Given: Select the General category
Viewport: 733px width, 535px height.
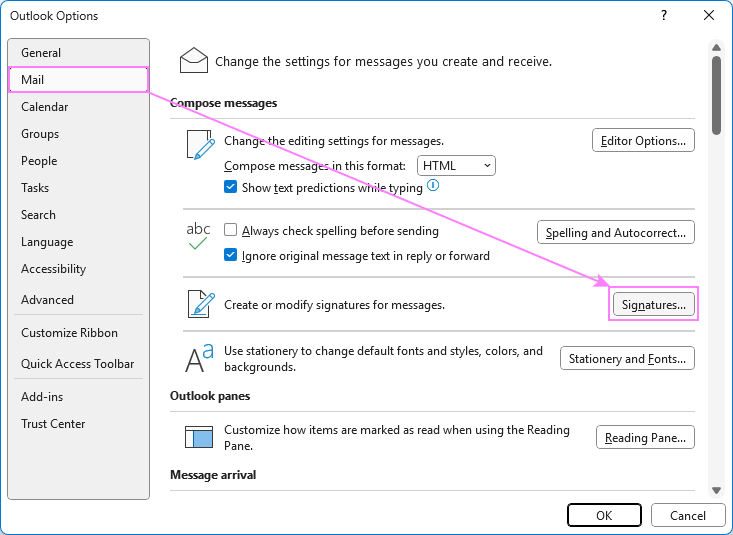Looking at the screenshot, I should (x=79, y=53).
